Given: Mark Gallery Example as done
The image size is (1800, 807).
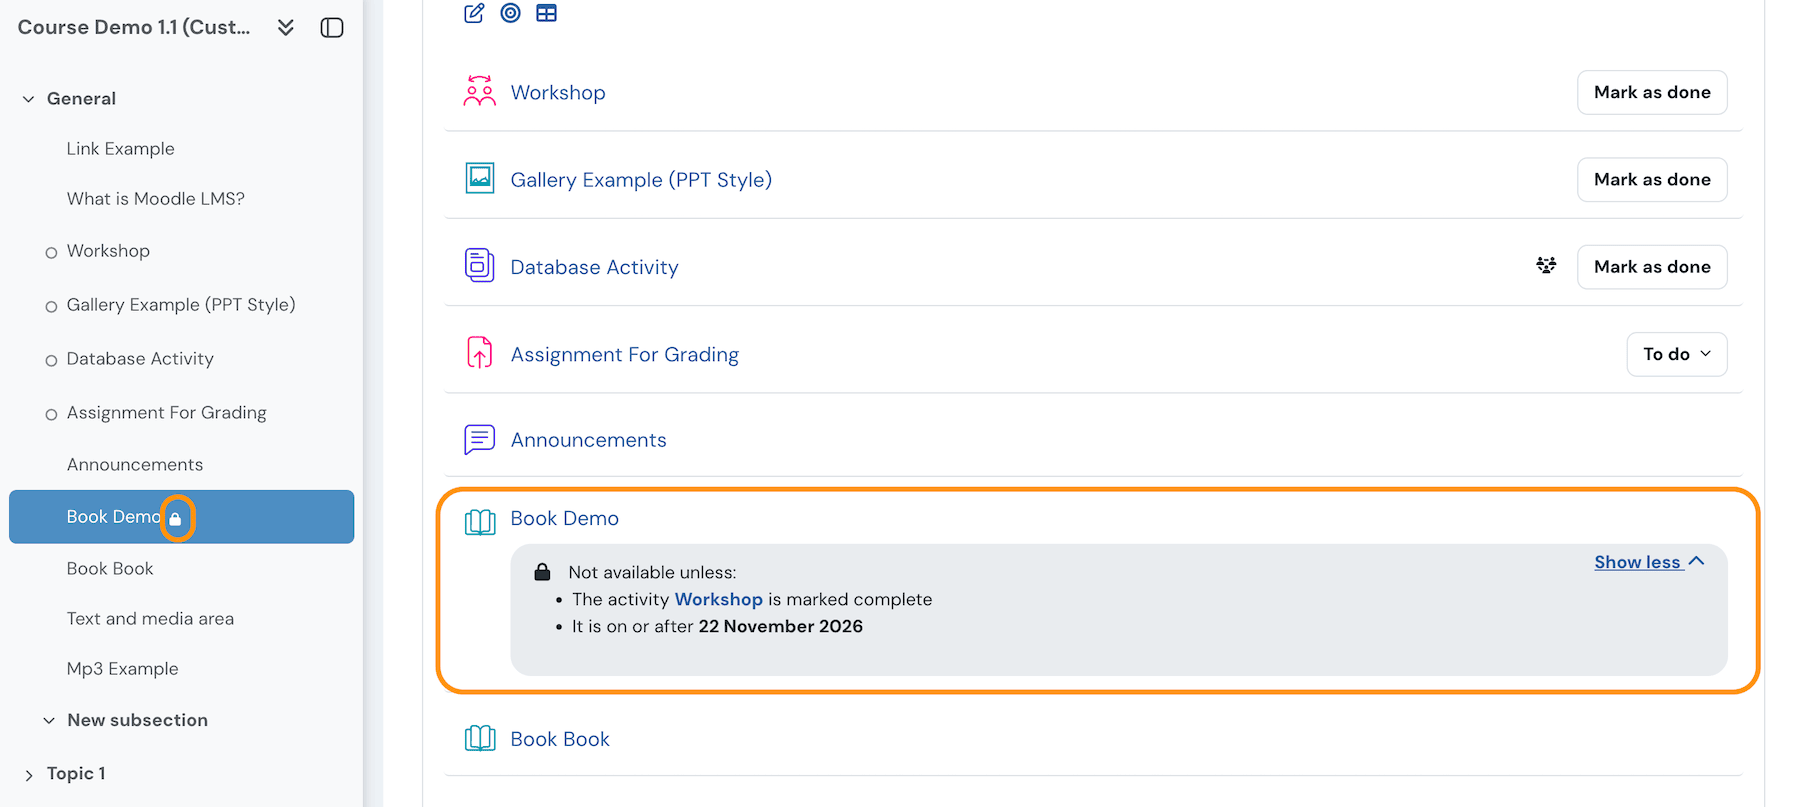Looking at the screenshot, I should 1651,180.
